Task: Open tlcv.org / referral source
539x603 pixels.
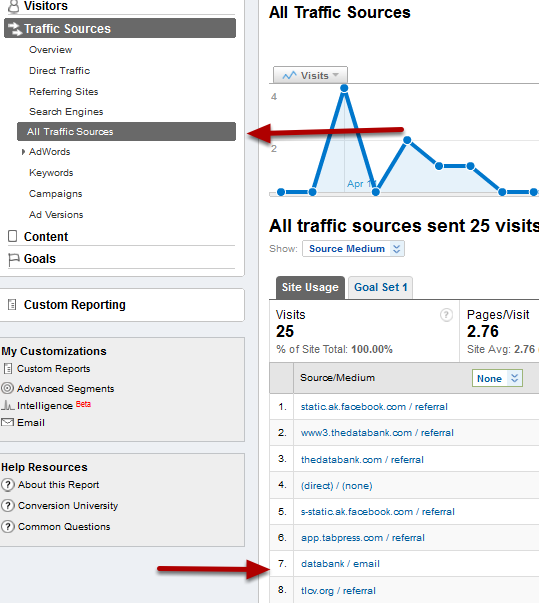Action: coord(338,591)
